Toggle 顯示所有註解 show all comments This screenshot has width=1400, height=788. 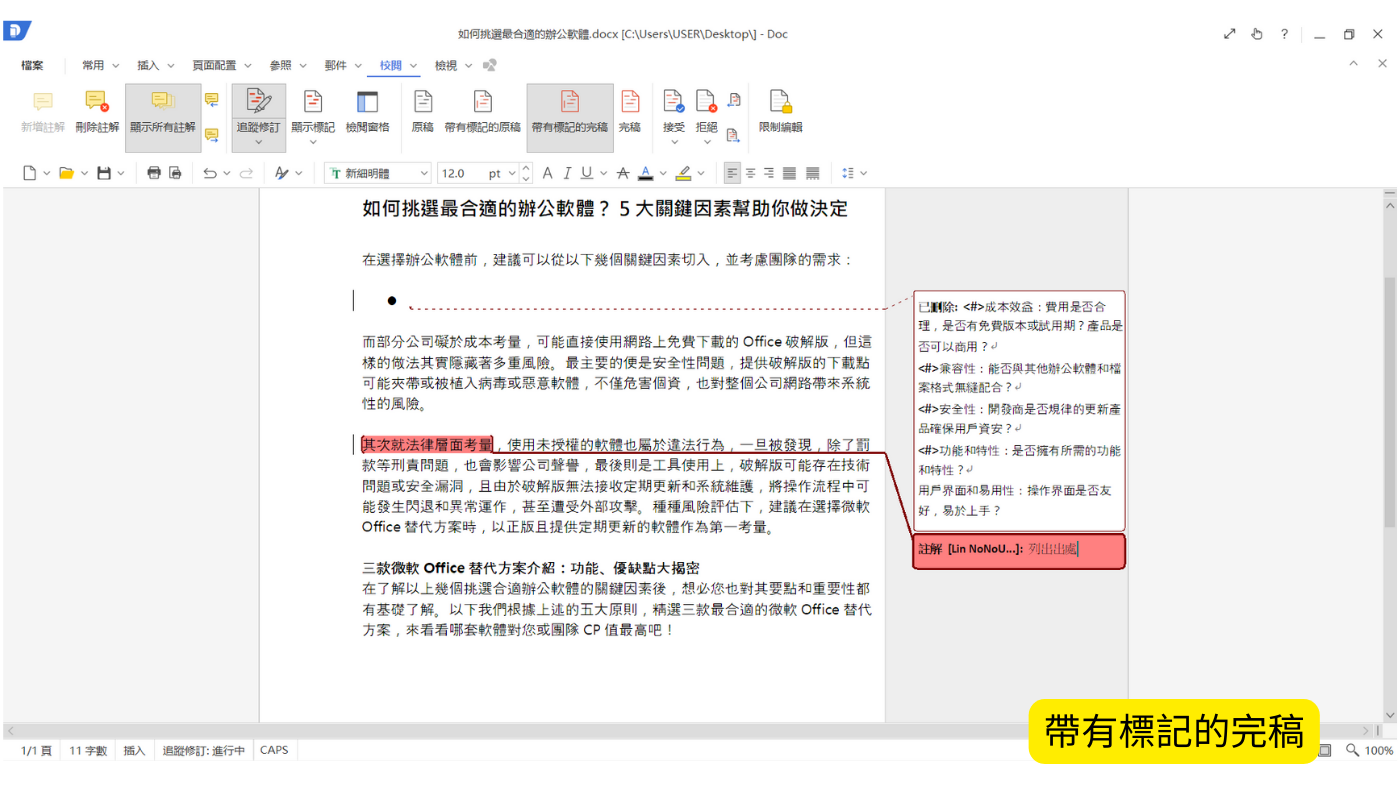tap(163, 118)
